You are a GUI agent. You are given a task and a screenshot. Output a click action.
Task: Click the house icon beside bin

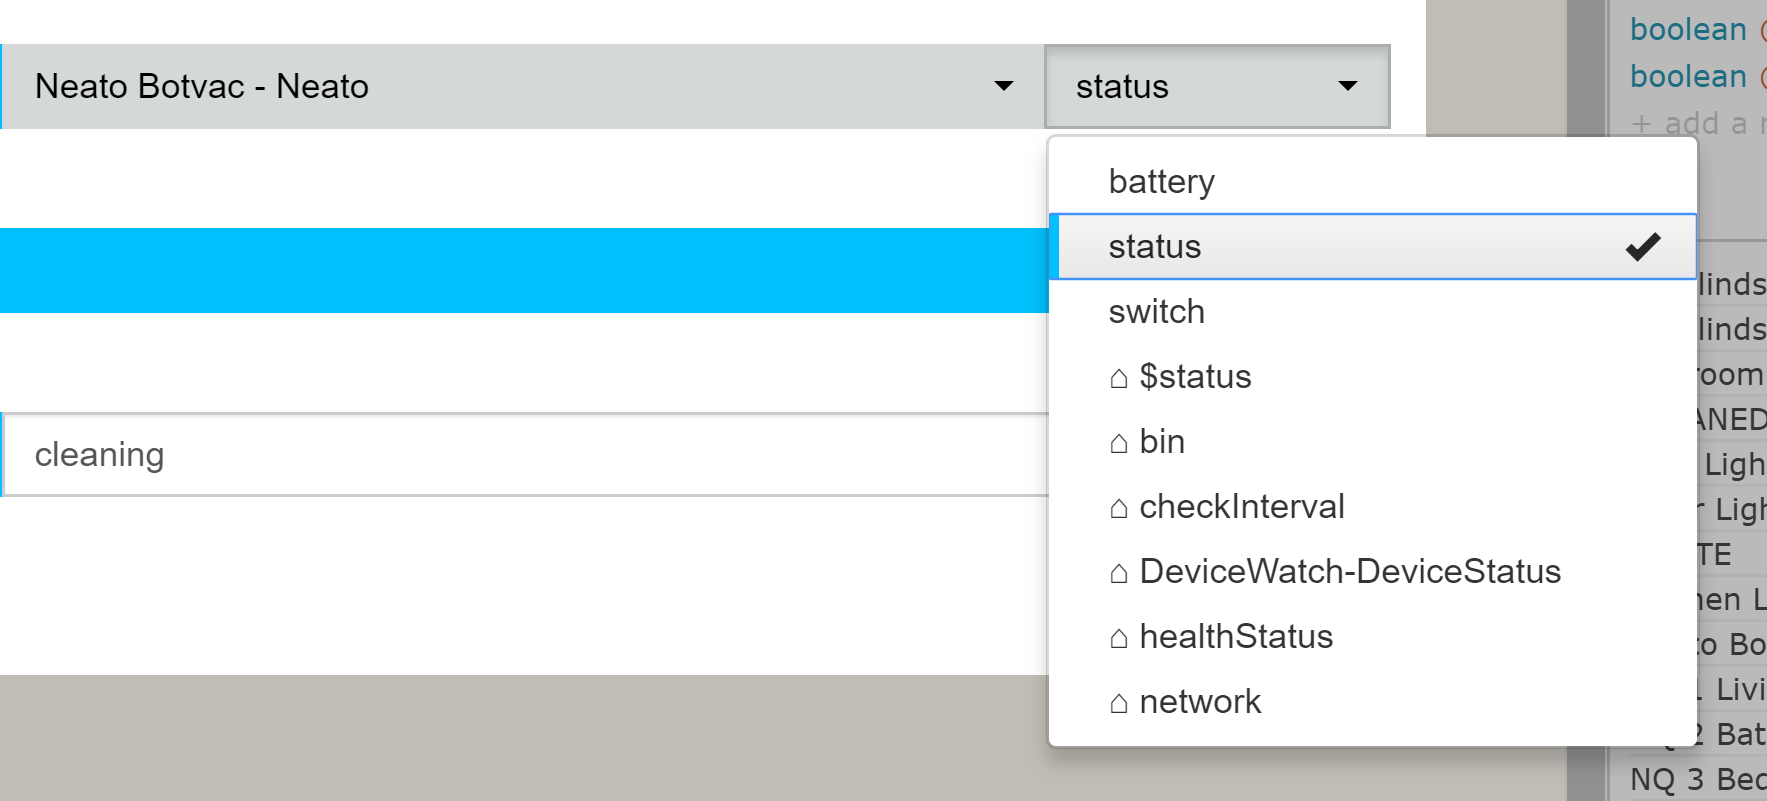[x=1119, y=443]
